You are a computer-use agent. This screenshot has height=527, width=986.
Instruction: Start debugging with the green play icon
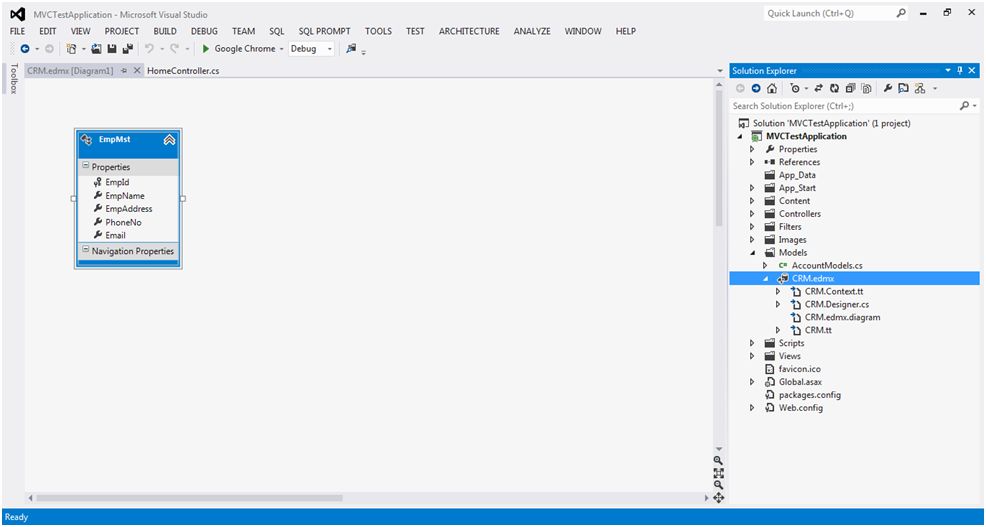coord(206,48)
